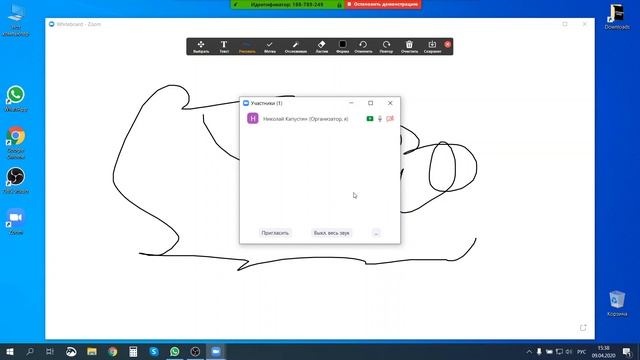Open OBS Studio desktop shortcut

click(16, 180)
